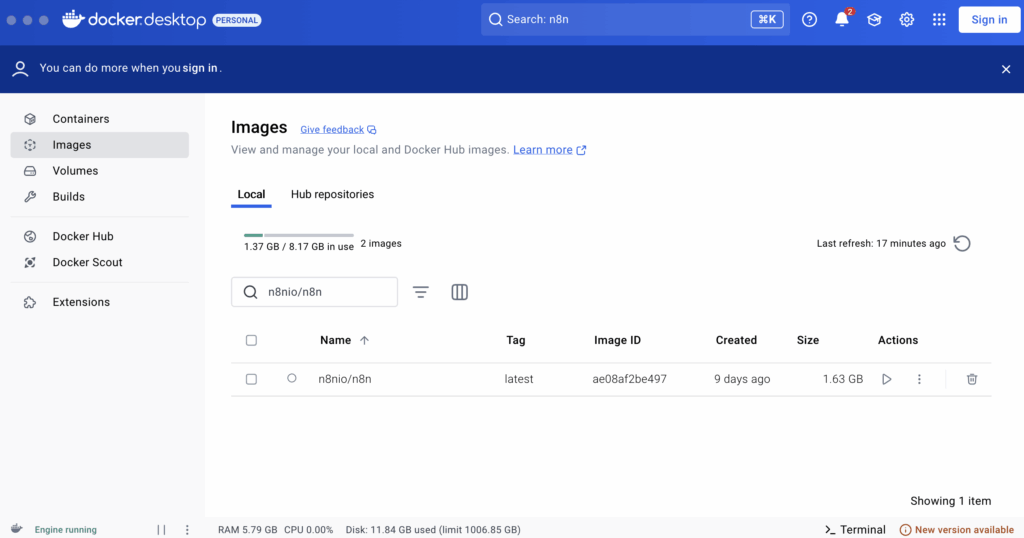Viewport: 1024px width, 538px height.
Task: Check the n8nio/n8n row checkbox
Action: coord(251,379)
